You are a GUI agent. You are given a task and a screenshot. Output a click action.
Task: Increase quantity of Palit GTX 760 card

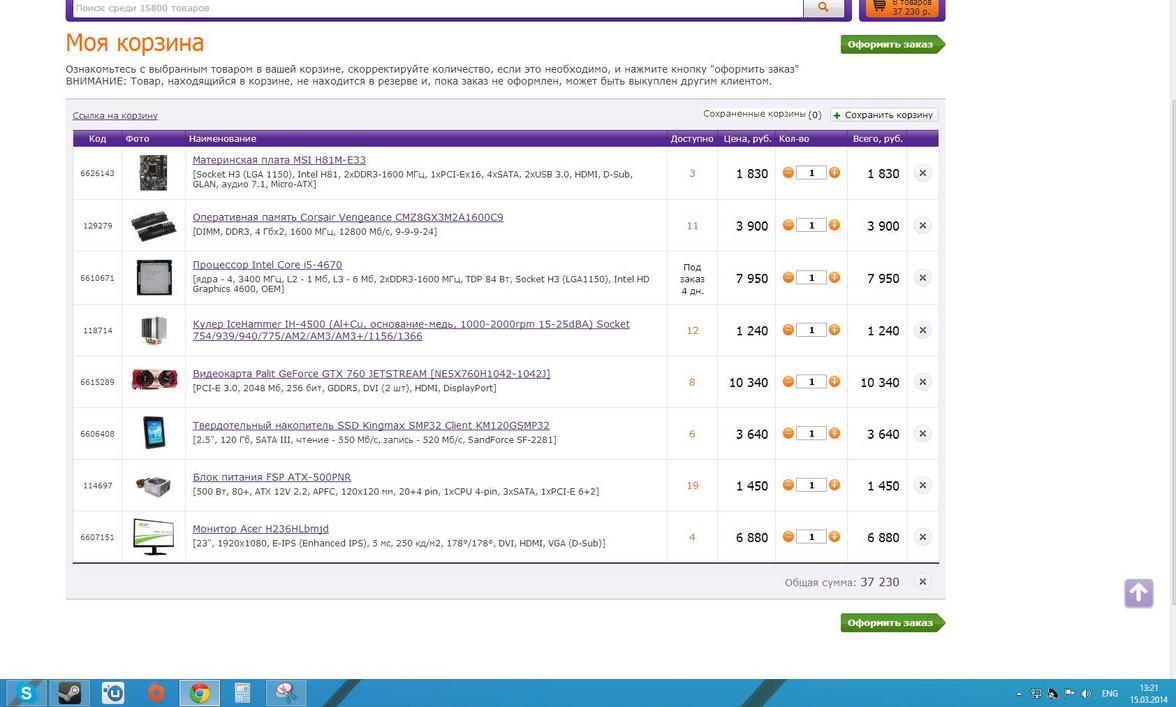pos(834,382)
